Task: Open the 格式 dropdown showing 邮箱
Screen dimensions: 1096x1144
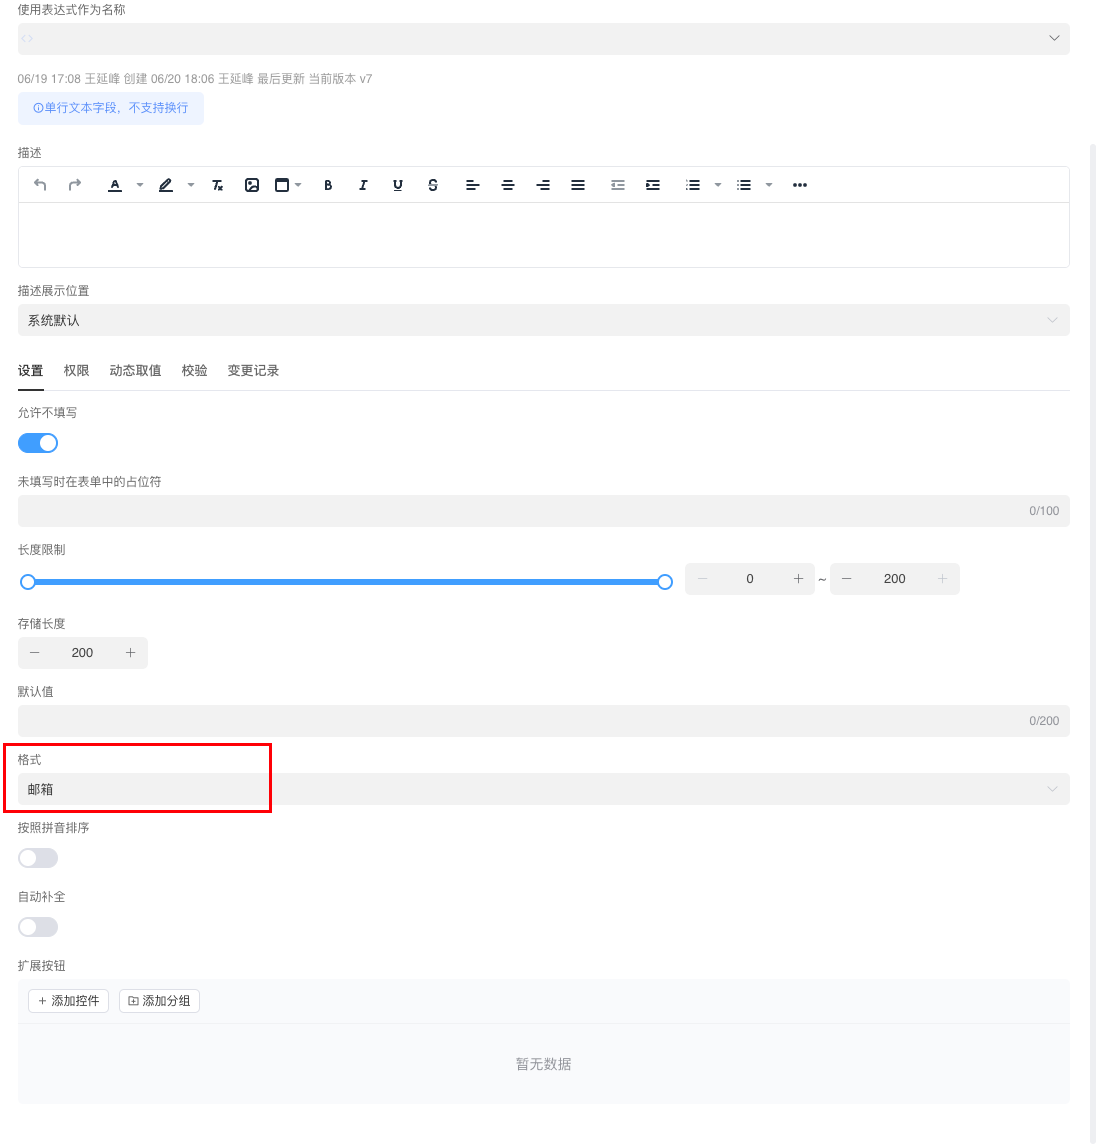Action: tap(543, 789)
